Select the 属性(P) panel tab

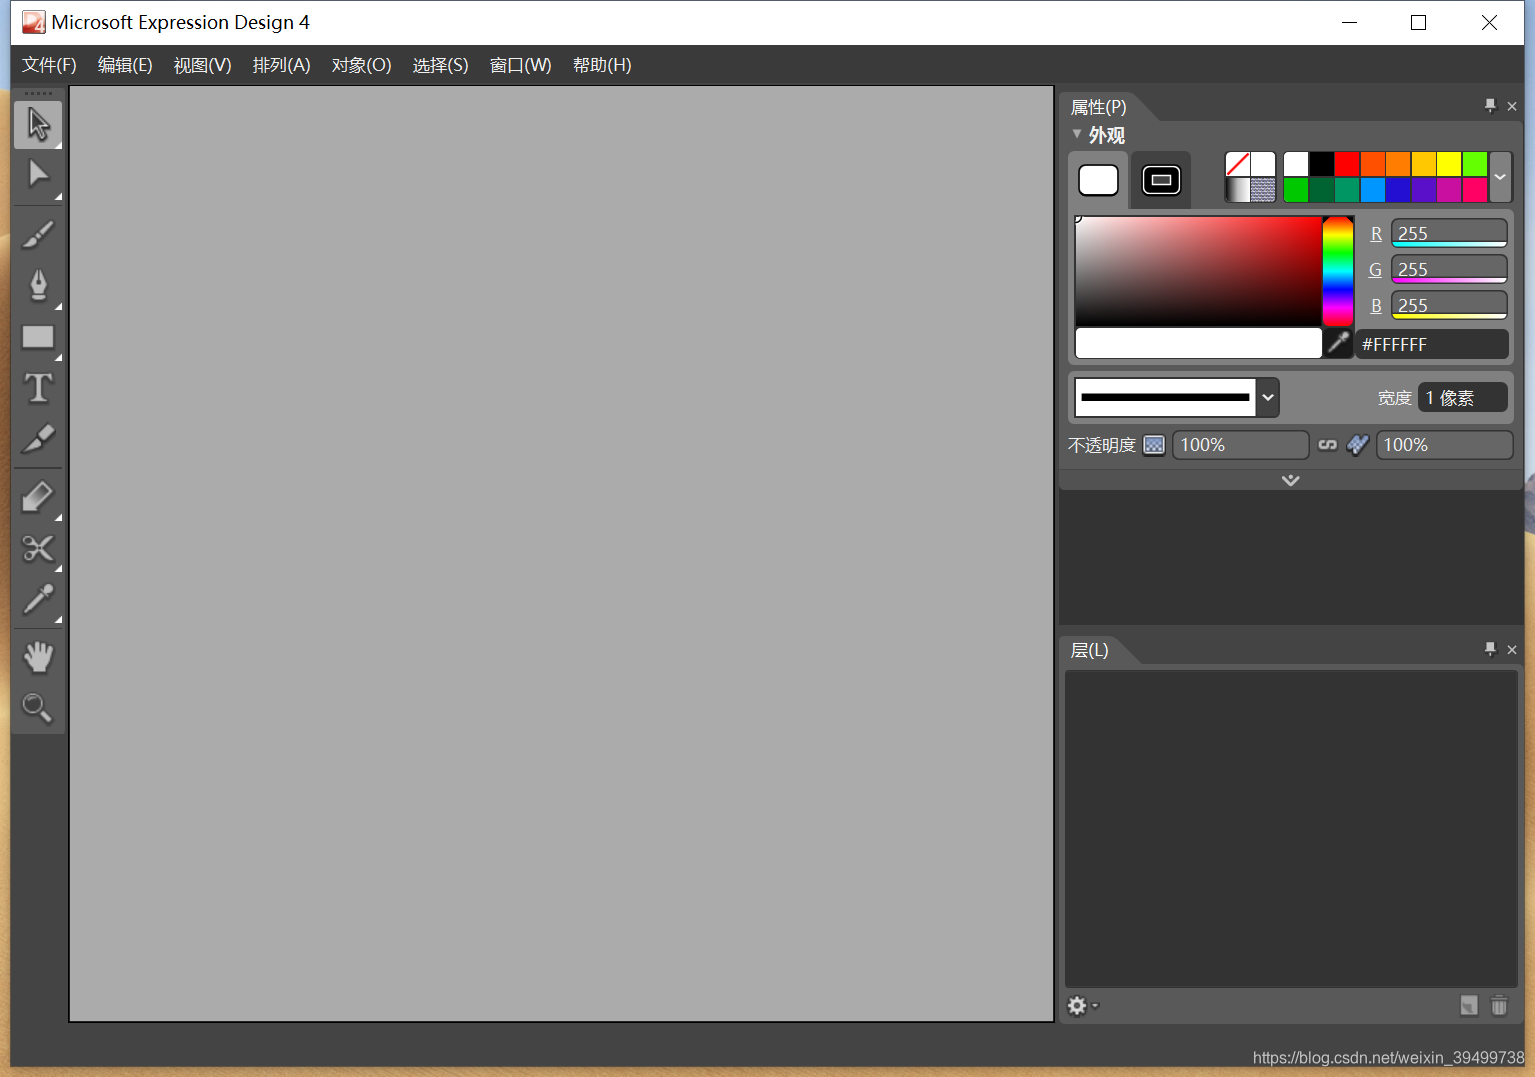[1098, 107]
